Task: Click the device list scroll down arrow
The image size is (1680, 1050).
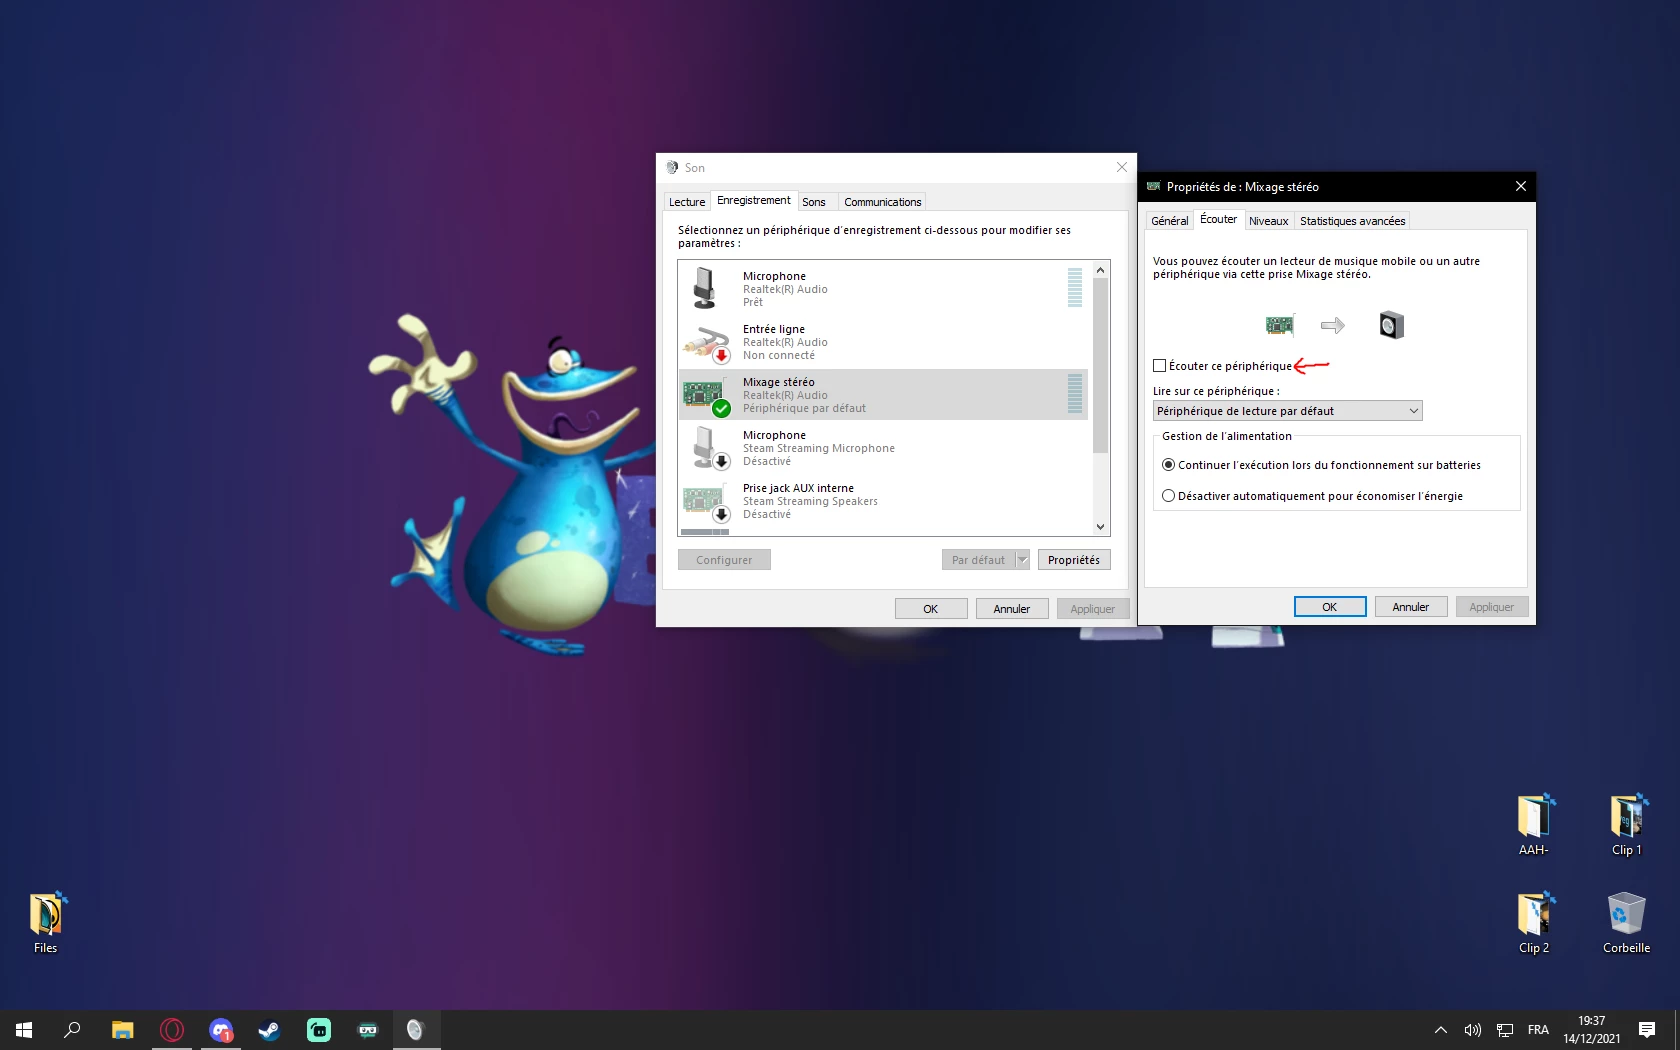Action: point(1101,527)
